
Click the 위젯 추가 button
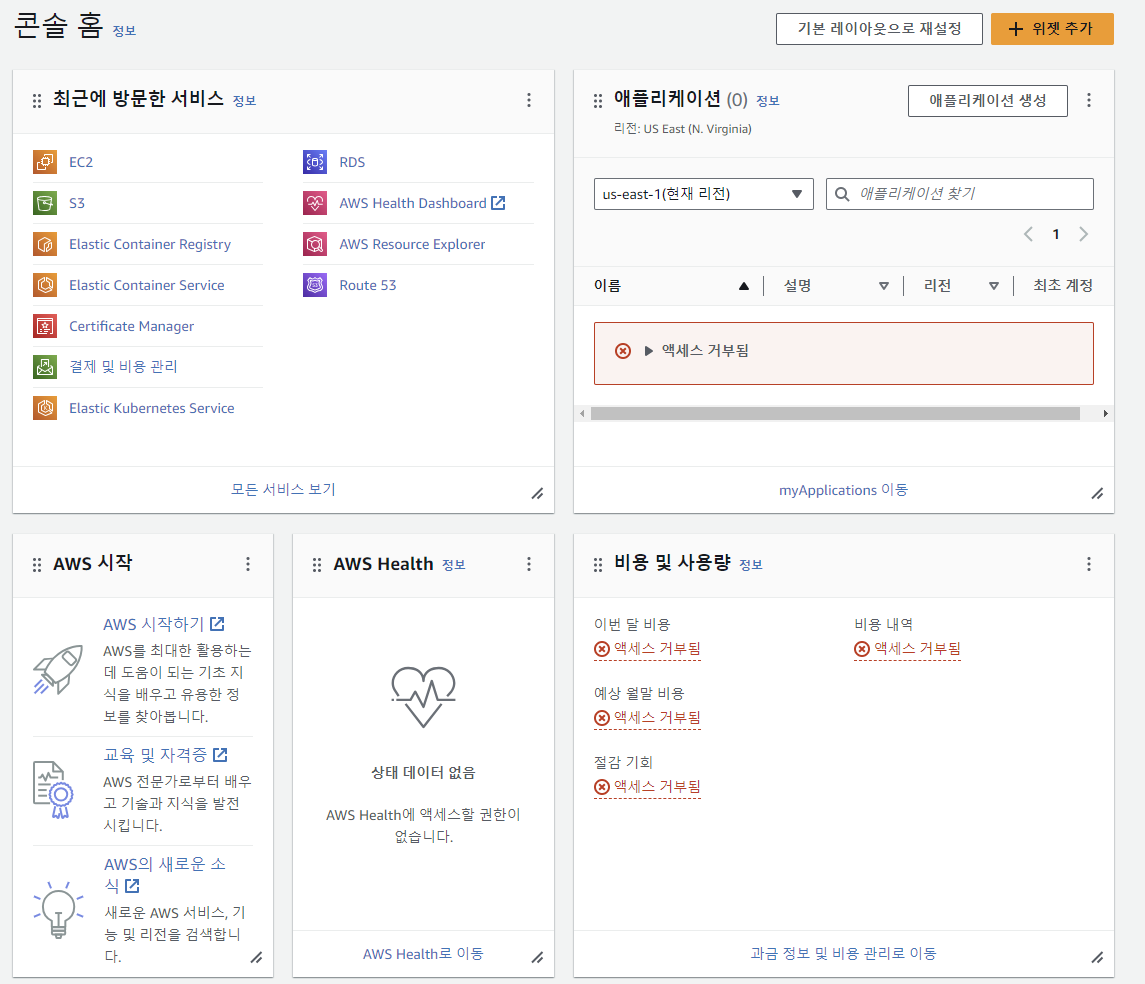click(x=1052, y=28)
